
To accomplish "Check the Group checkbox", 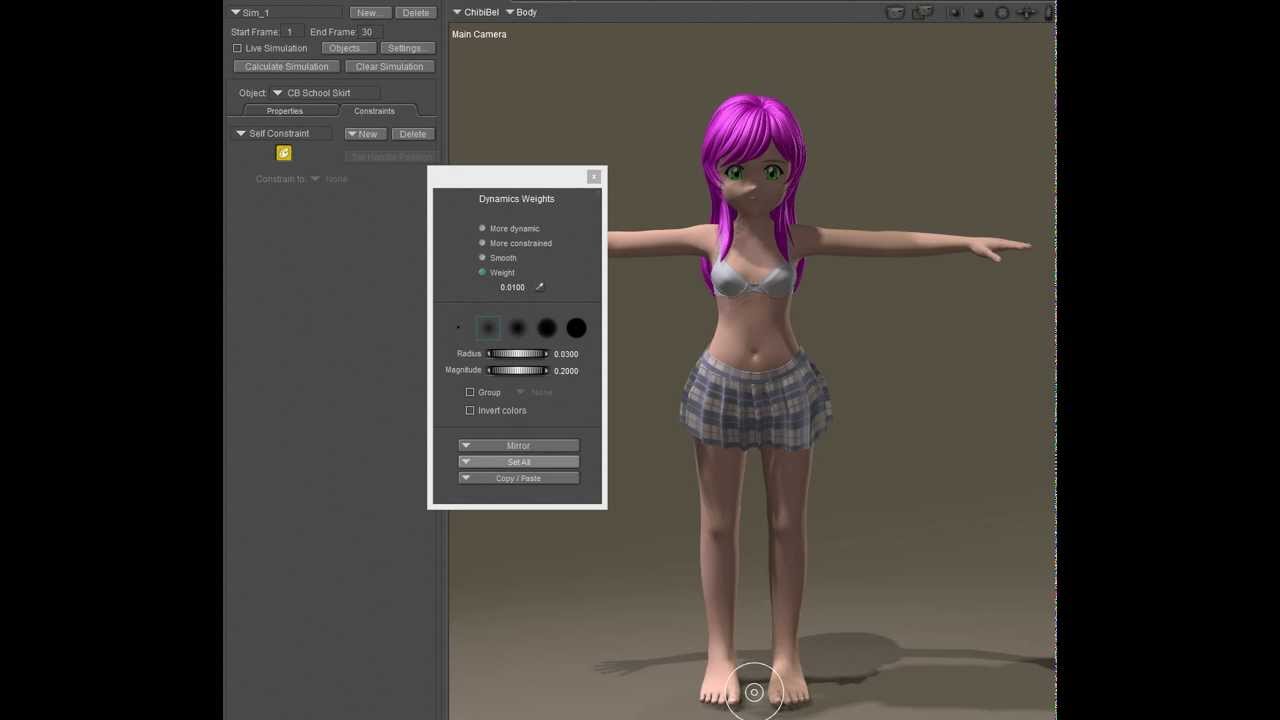I will 470,392.
